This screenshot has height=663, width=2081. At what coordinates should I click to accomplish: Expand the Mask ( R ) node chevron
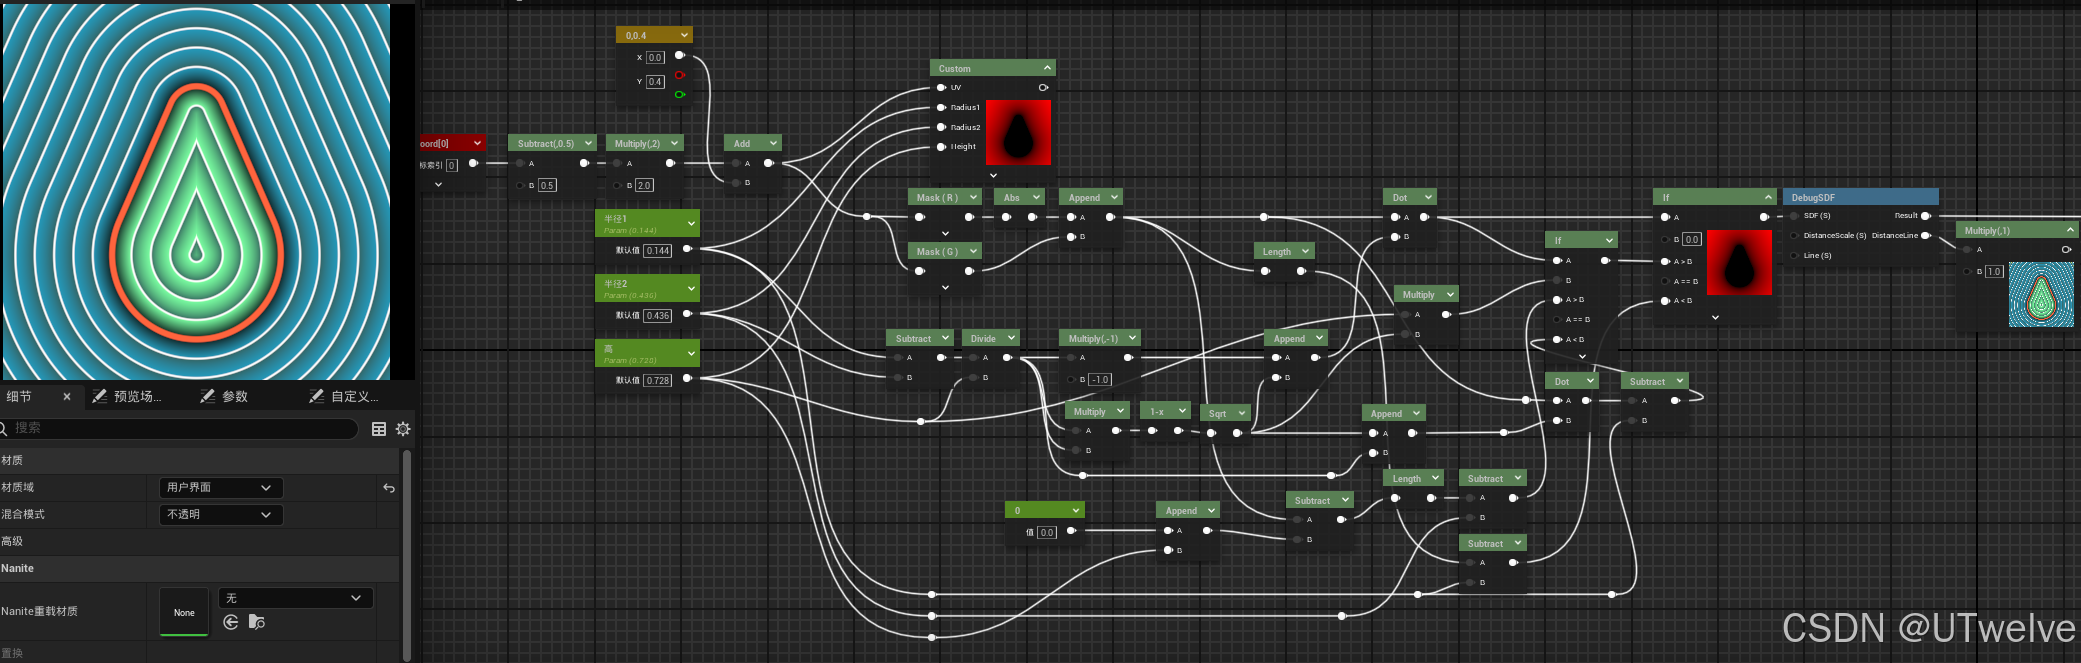pos(973,198)
